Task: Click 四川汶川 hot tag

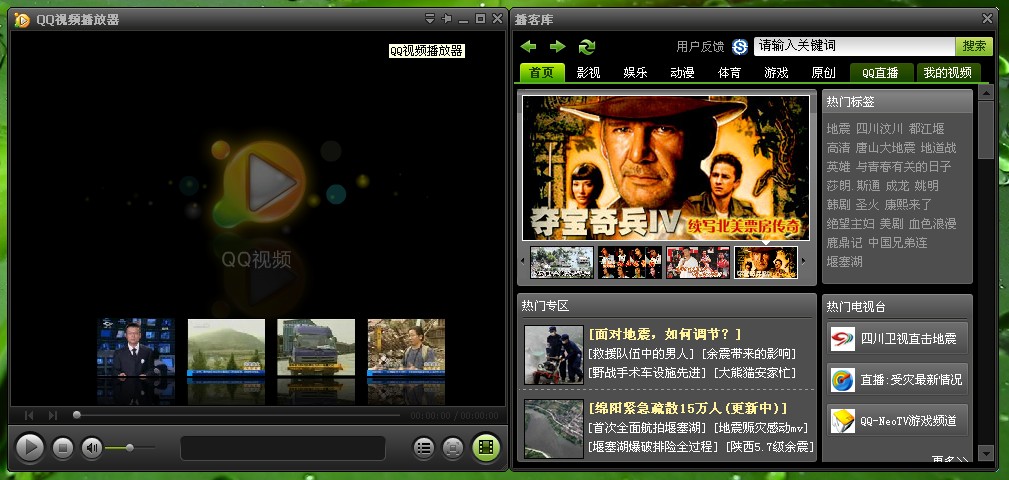Action: [x=879, y=129]
